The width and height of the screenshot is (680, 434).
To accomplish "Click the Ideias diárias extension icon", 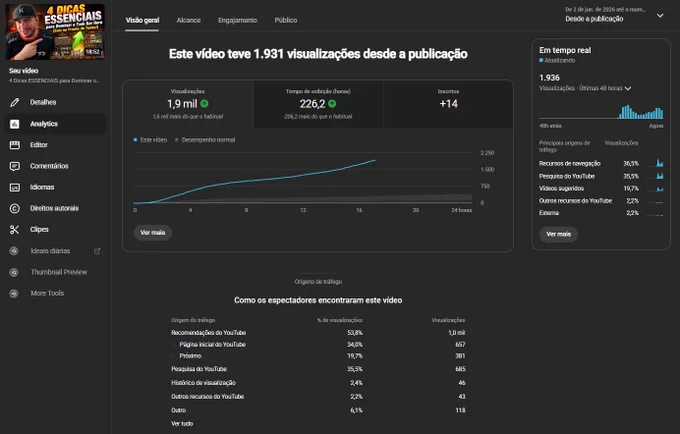I will [14, 251].
